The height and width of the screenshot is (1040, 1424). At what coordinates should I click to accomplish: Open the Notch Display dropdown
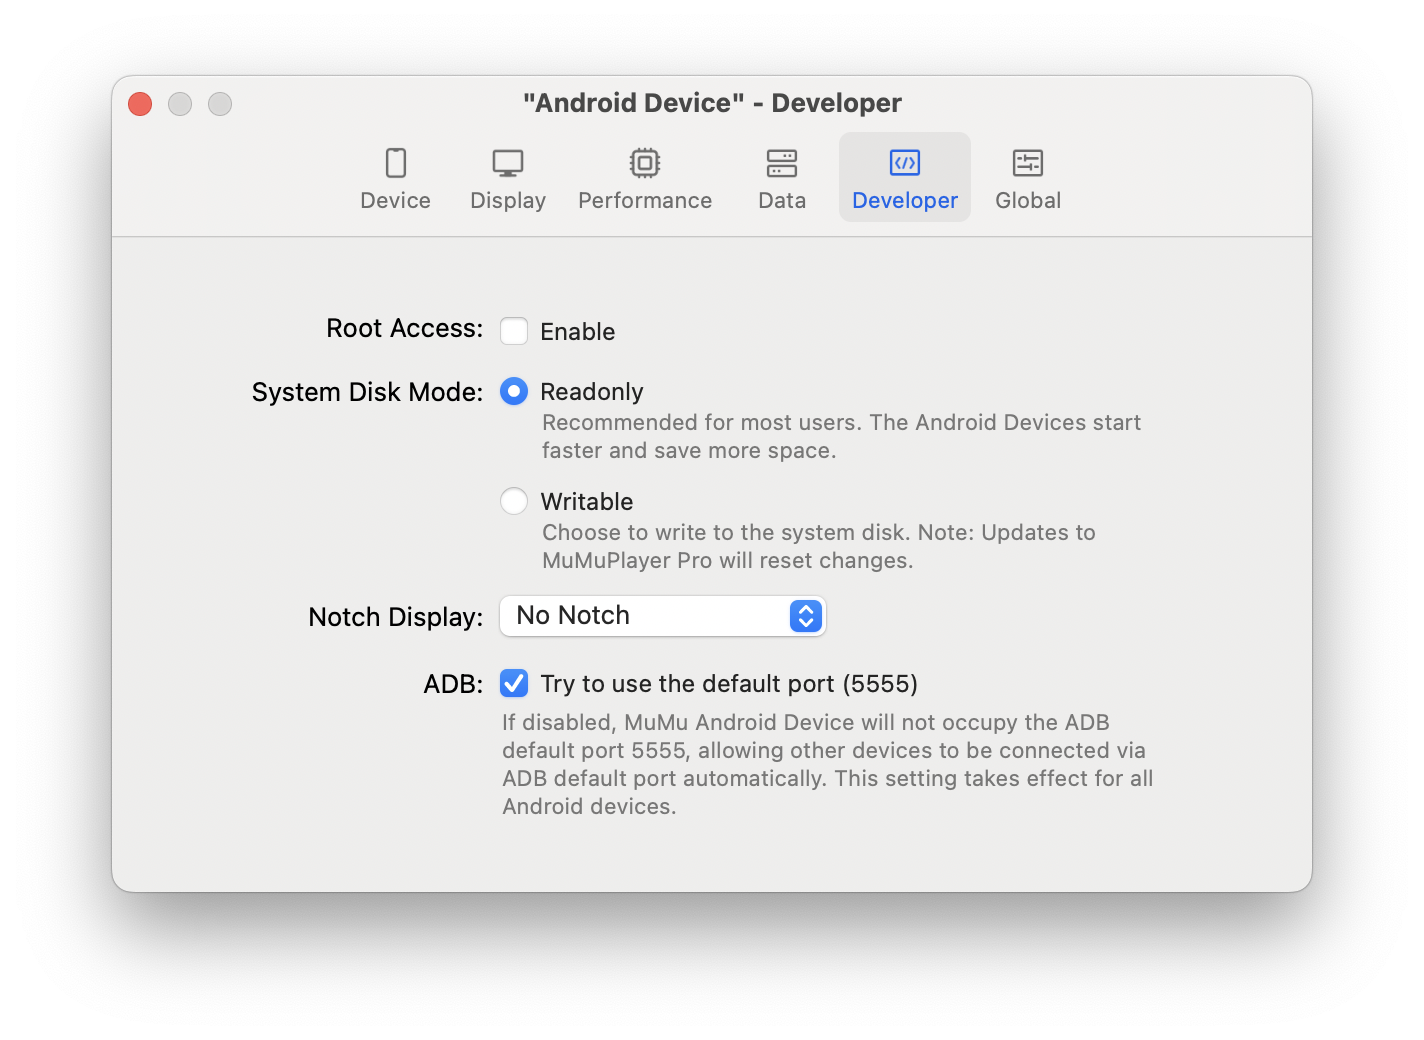click(662, 616)
